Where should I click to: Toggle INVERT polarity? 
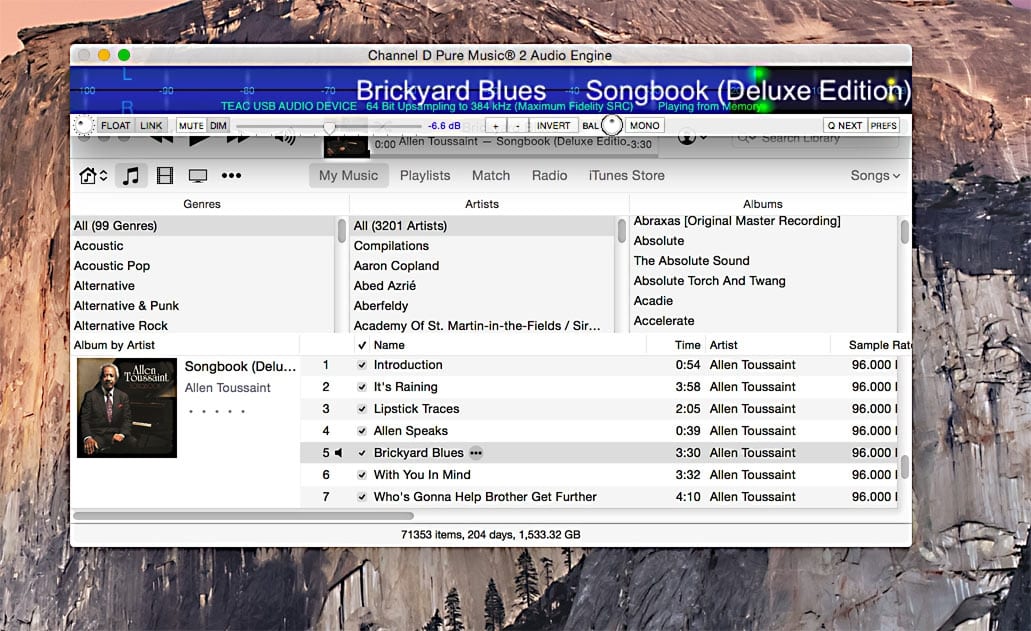(x=553, y=126)
